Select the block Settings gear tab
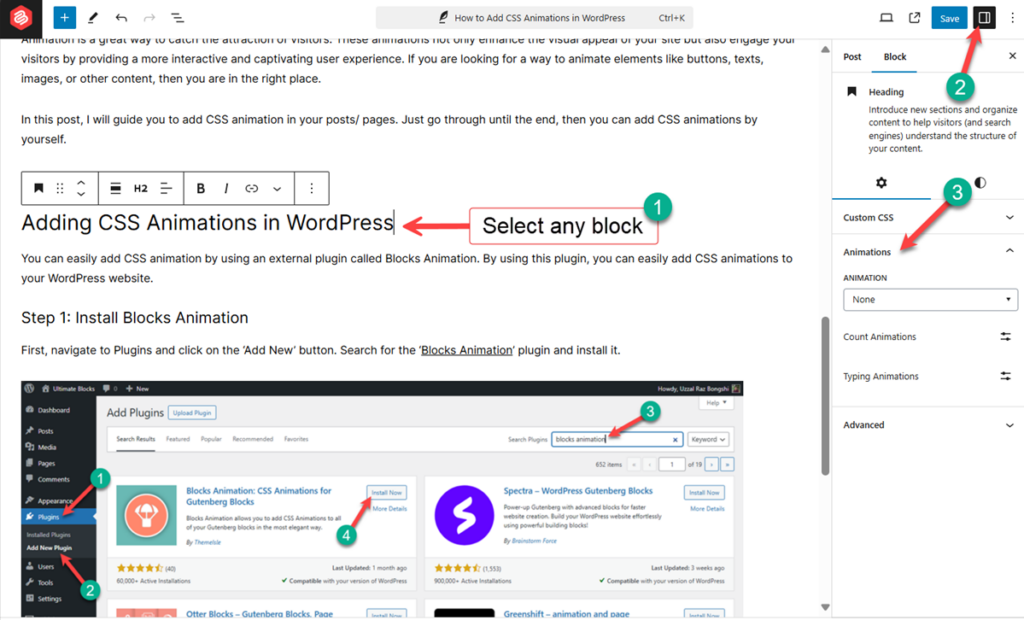Image resolution: width=1024 pixels, height=620 pixels. pyautogui.click(x=881, y=183)
